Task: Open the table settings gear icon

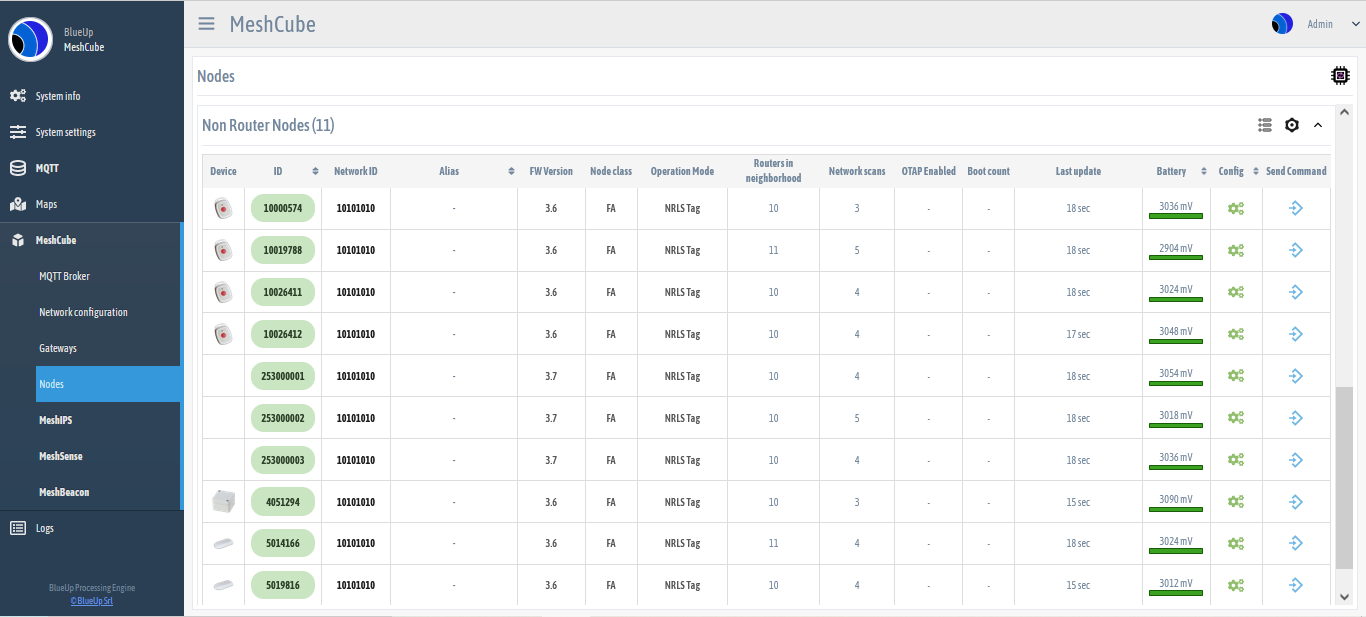Action: click(x=1291, y=125)
